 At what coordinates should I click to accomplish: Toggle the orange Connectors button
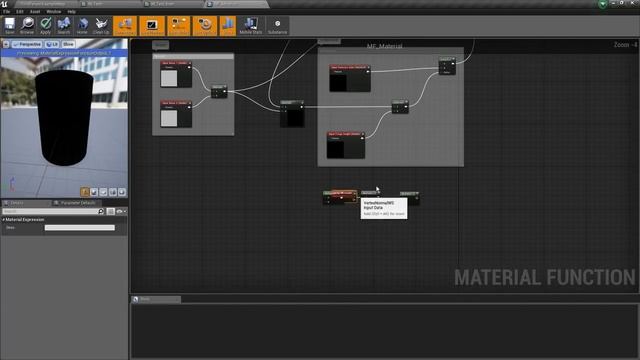point(125,26)
